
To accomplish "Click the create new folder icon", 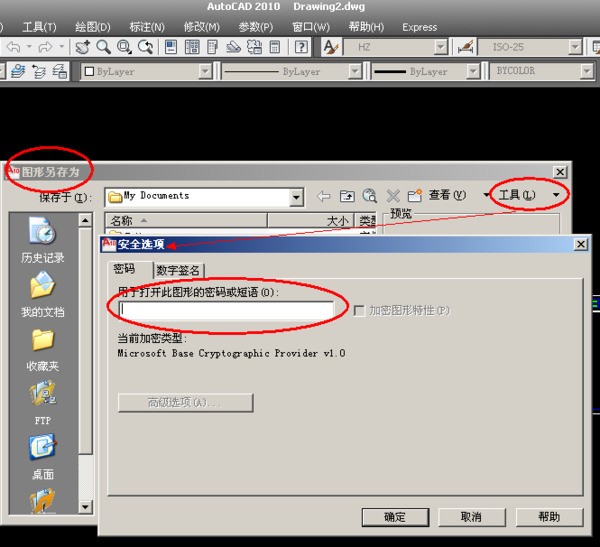I will [x=414, y=196].
